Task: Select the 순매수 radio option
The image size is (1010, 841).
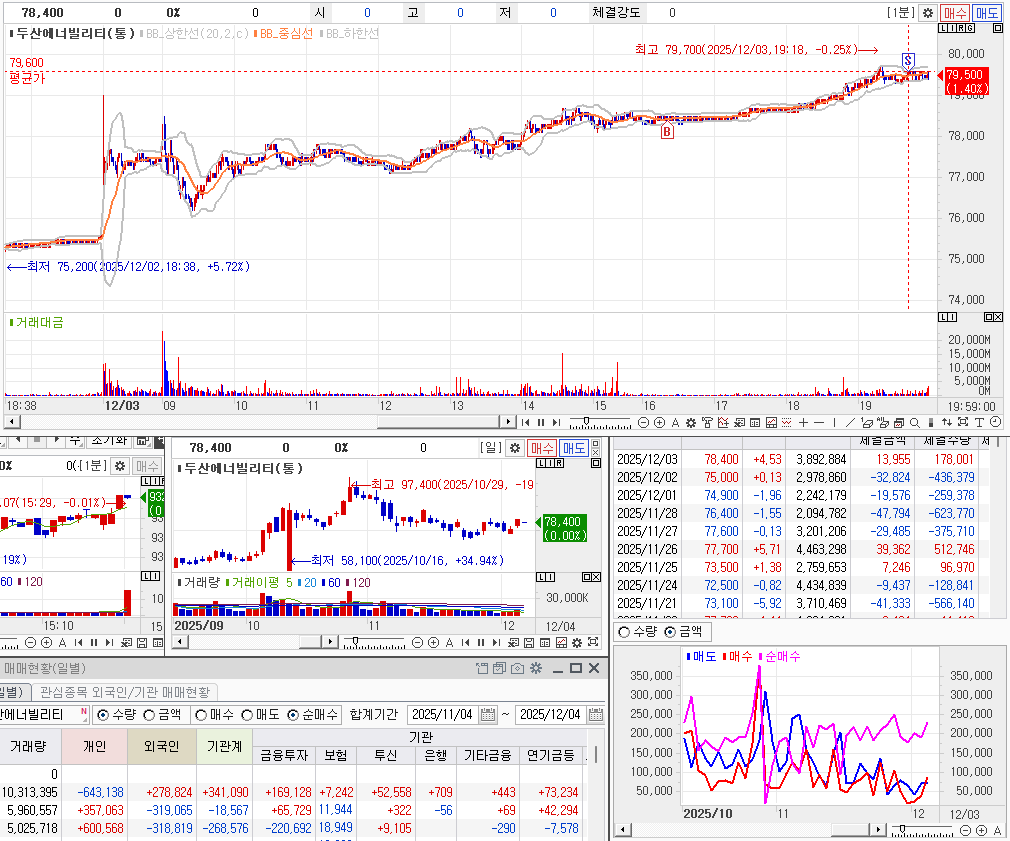Action: [293, 715]
